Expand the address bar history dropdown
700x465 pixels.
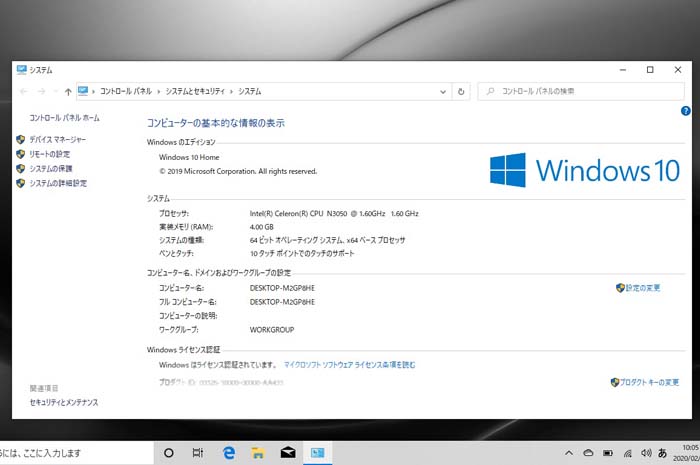pos(443,92)
